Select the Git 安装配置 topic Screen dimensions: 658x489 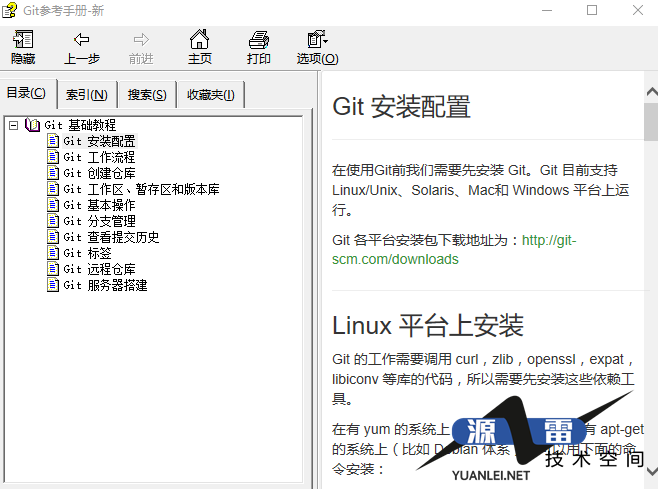click(99, 141)
